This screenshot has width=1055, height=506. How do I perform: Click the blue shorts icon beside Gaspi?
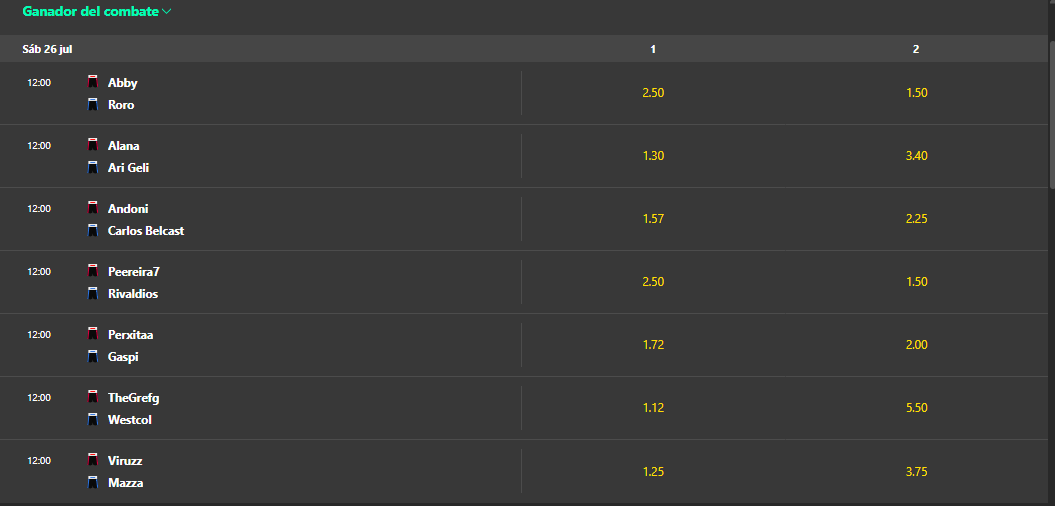click(x=93, y=357)
